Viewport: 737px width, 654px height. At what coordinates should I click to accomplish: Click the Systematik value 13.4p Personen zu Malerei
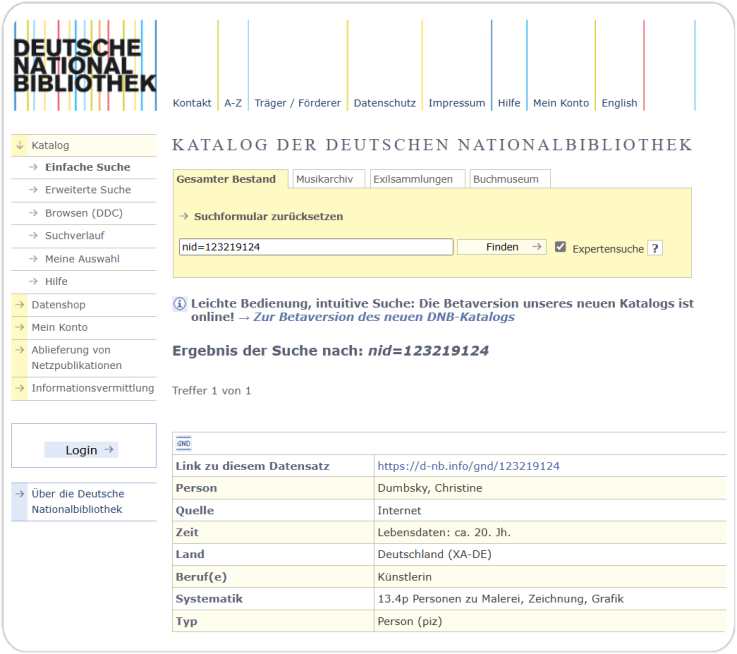pyautogui.click(x=500, y=599)
